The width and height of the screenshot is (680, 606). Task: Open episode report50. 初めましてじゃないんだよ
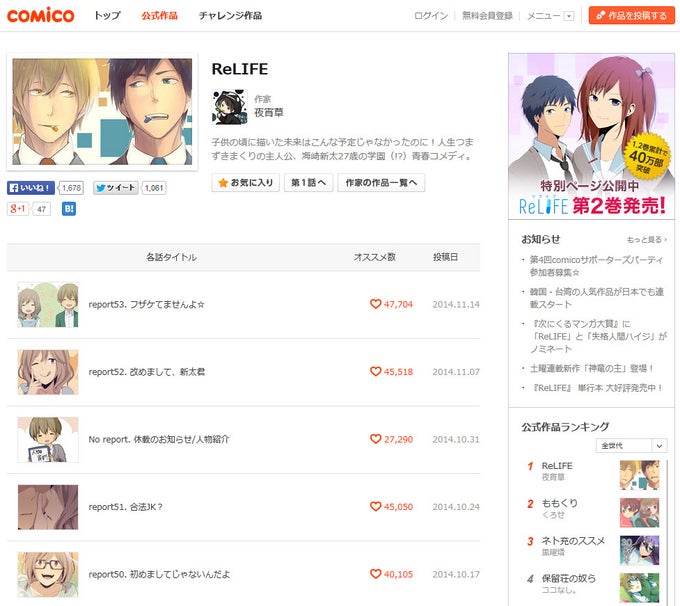pos(159,575)
